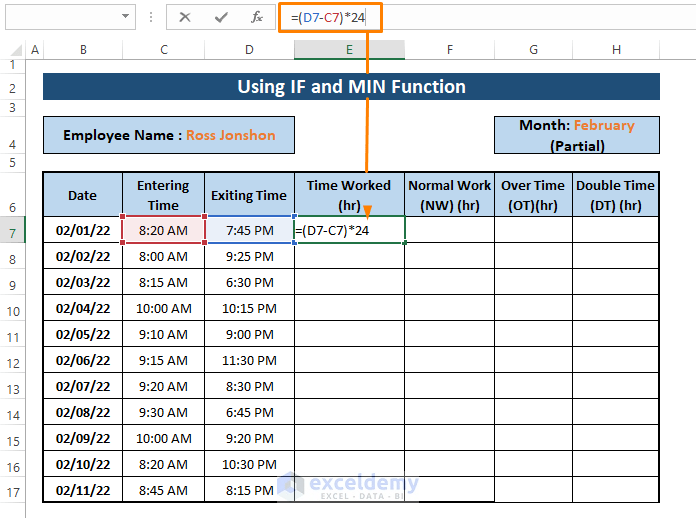Viewport: 696px width, 518px height.
Task: Select entering time 8:00 AM
Action: (163, 256)
